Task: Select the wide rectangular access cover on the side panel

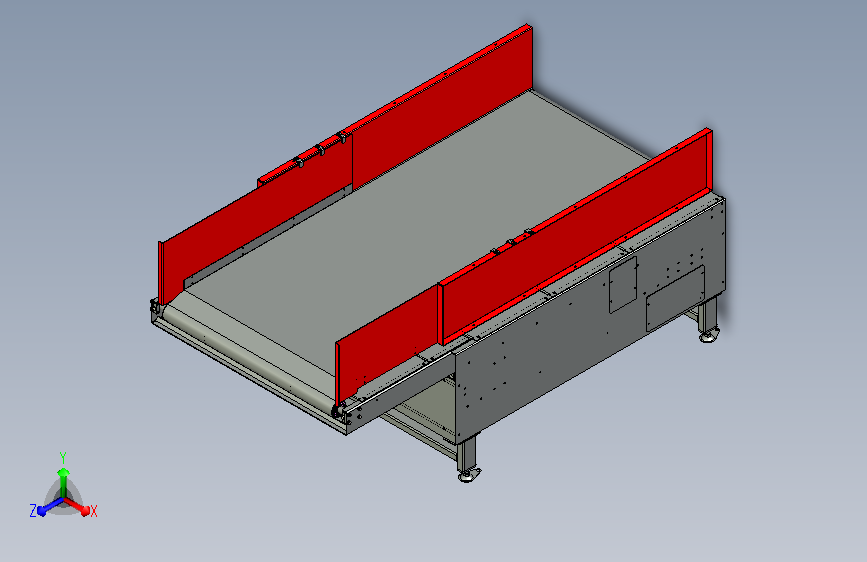Action: (x=675, y=298)
